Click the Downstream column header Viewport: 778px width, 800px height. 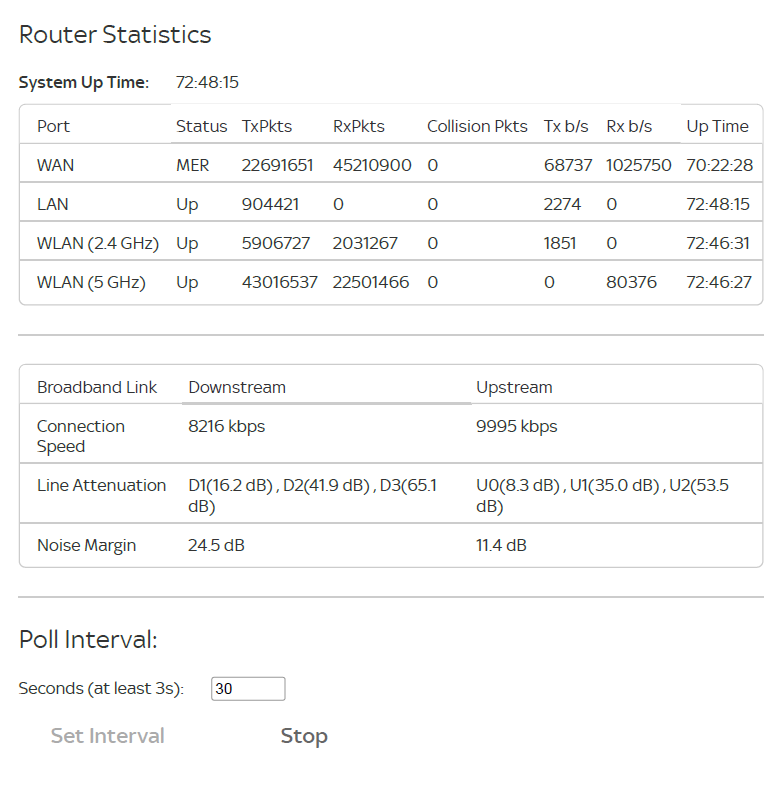point(237,387)
